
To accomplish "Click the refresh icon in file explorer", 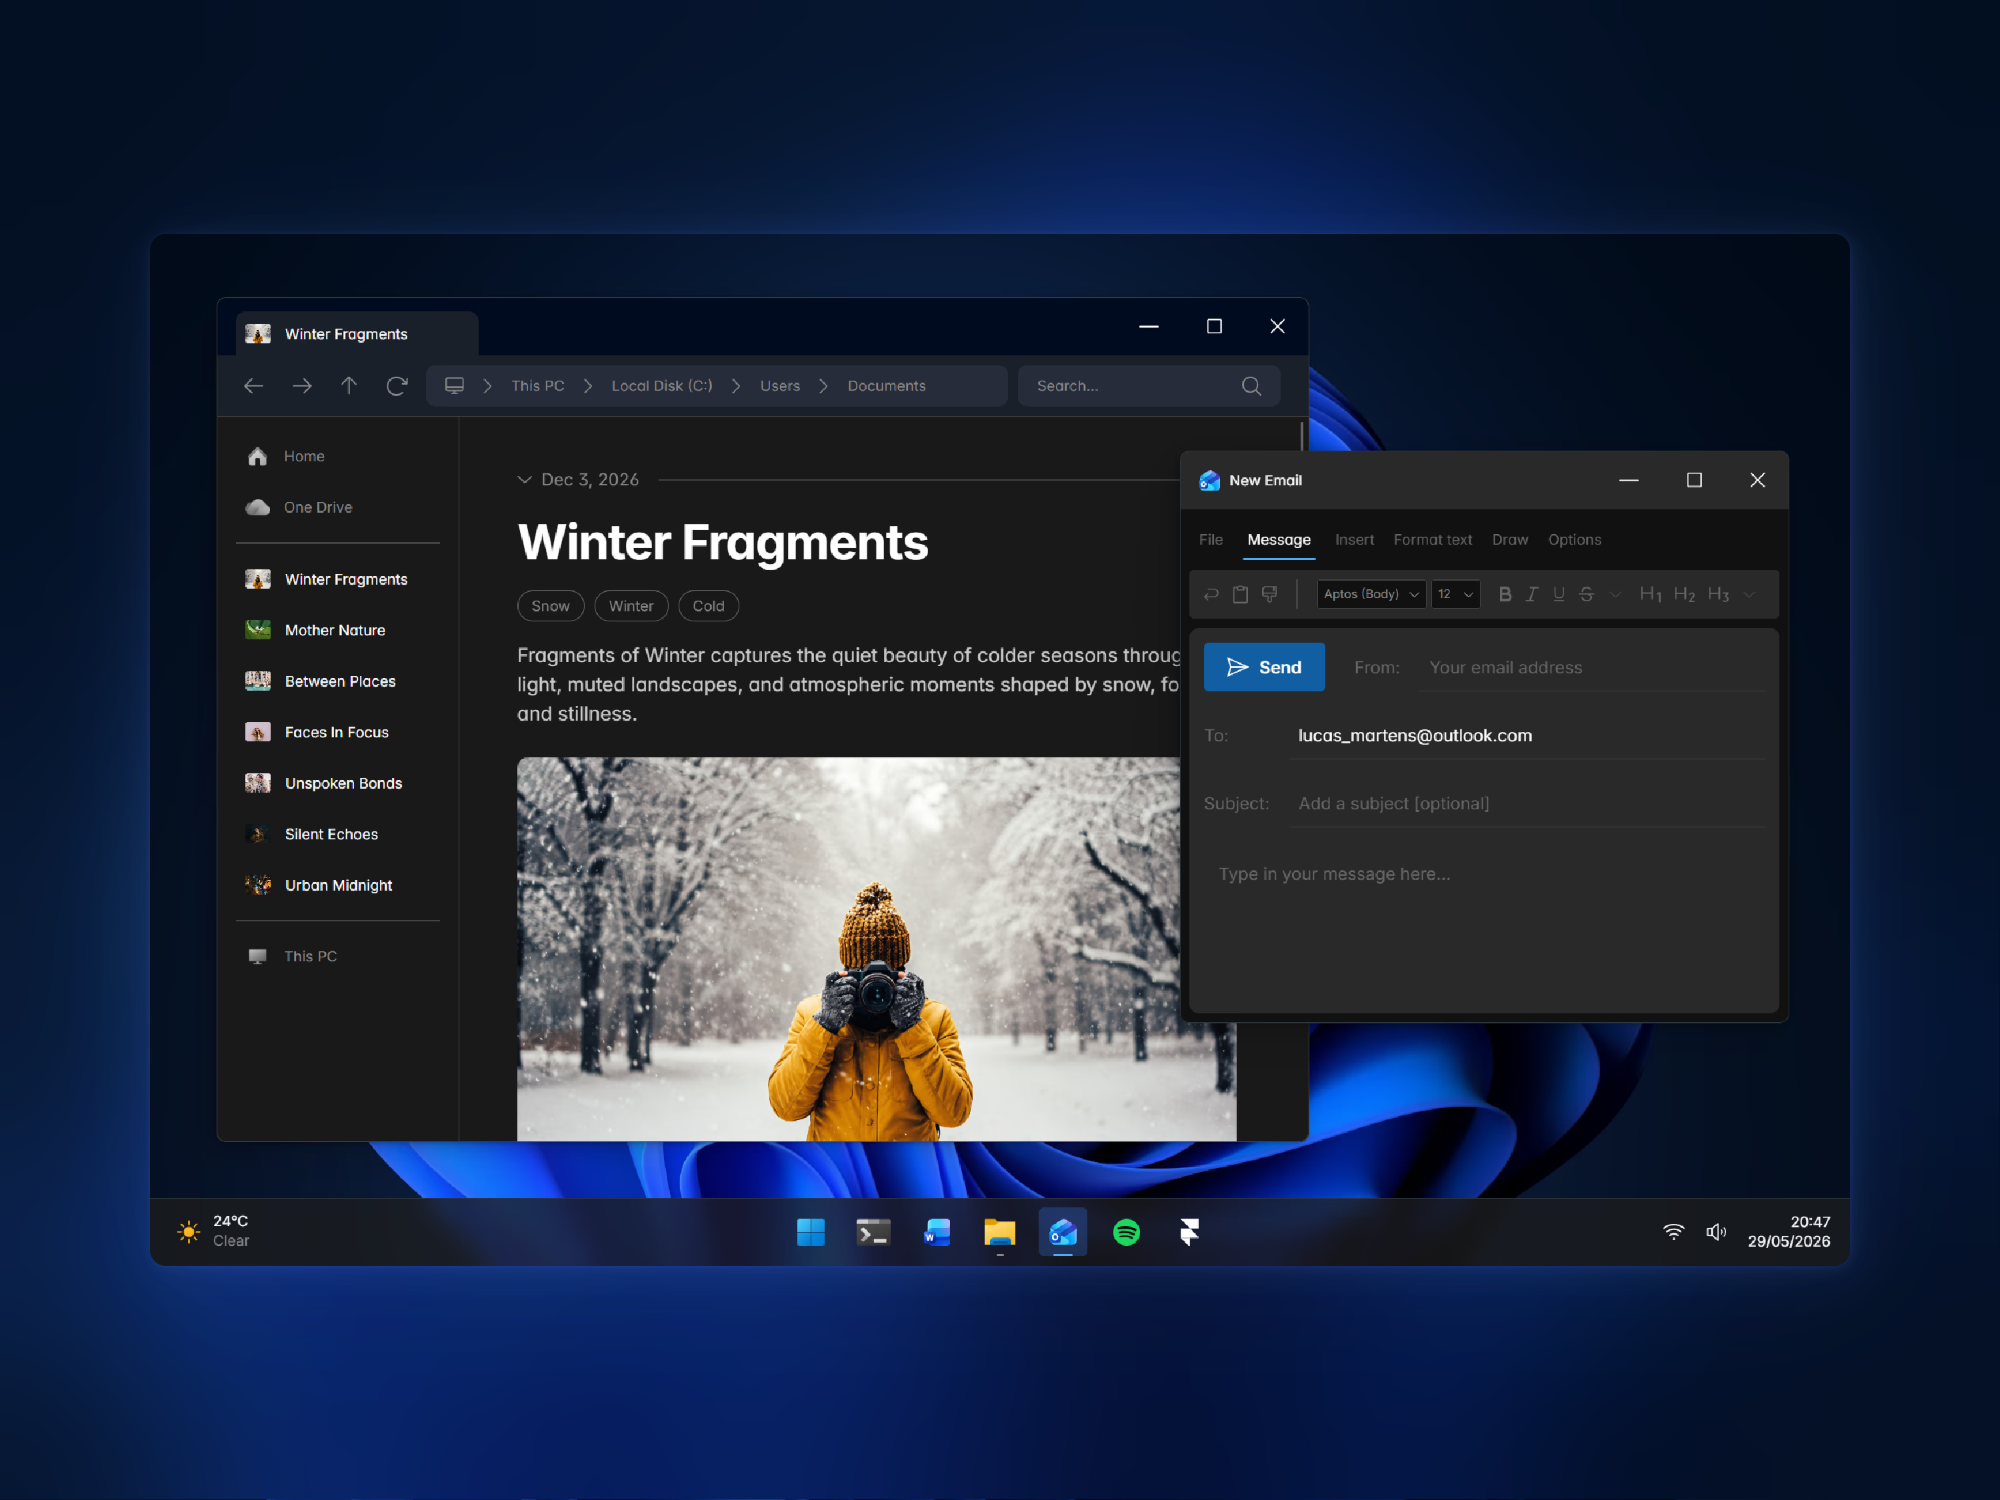I will 397,386.
